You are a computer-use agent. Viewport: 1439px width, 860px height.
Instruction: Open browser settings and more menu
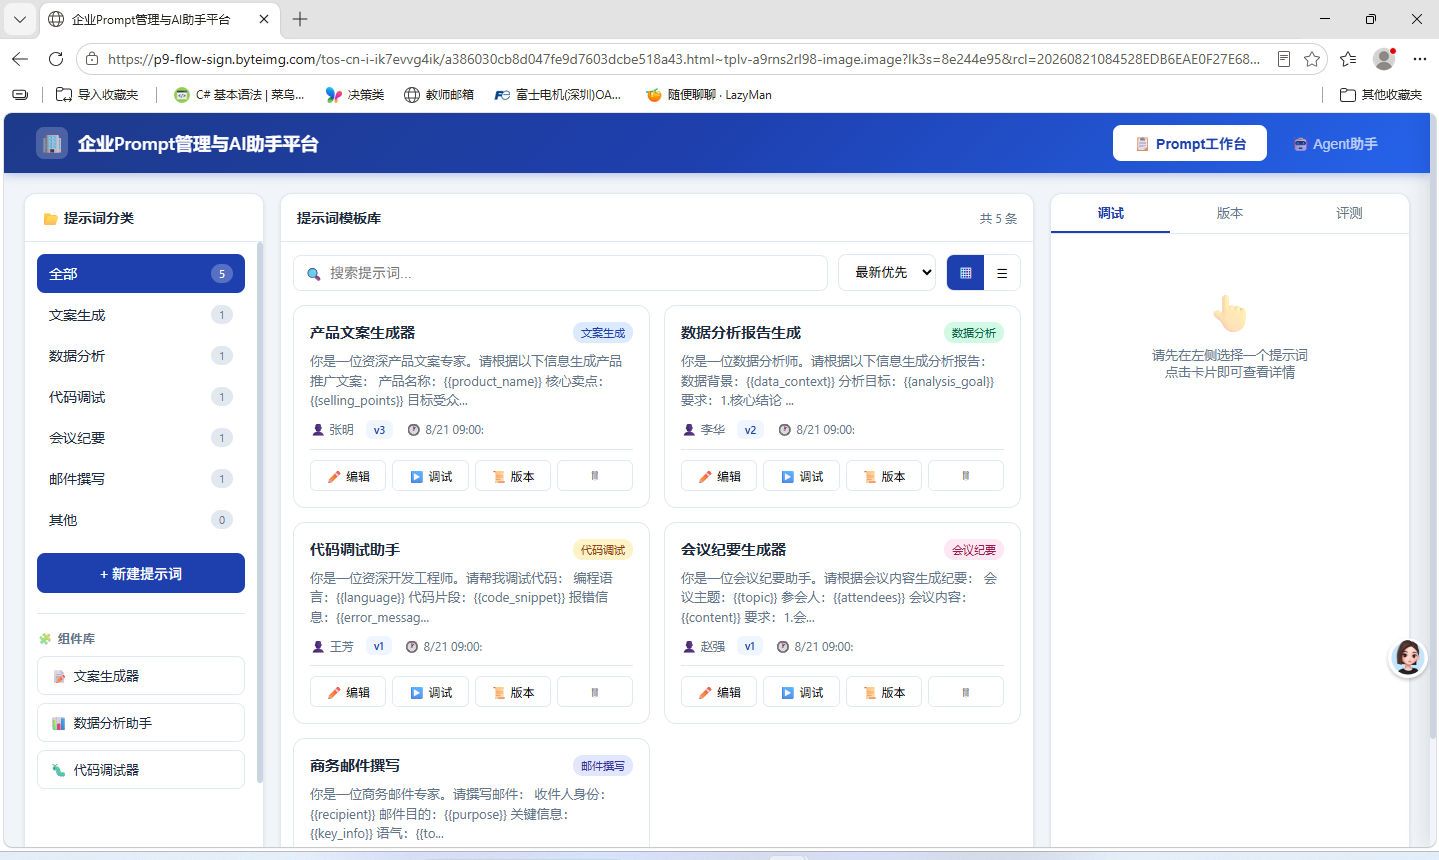[1420, 59]
